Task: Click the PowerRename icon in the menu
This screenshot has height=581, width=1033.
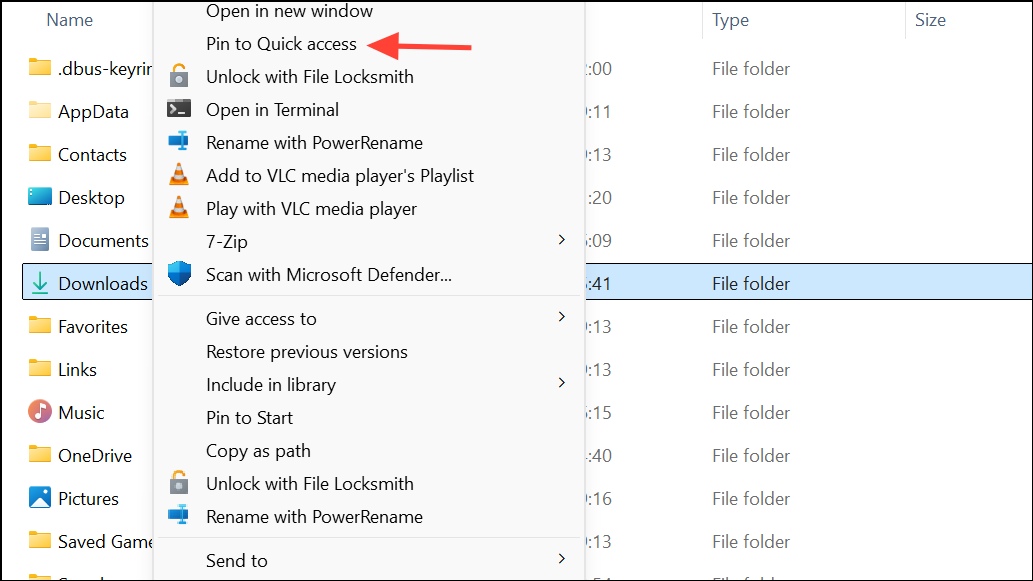Action: pos(180,142)
